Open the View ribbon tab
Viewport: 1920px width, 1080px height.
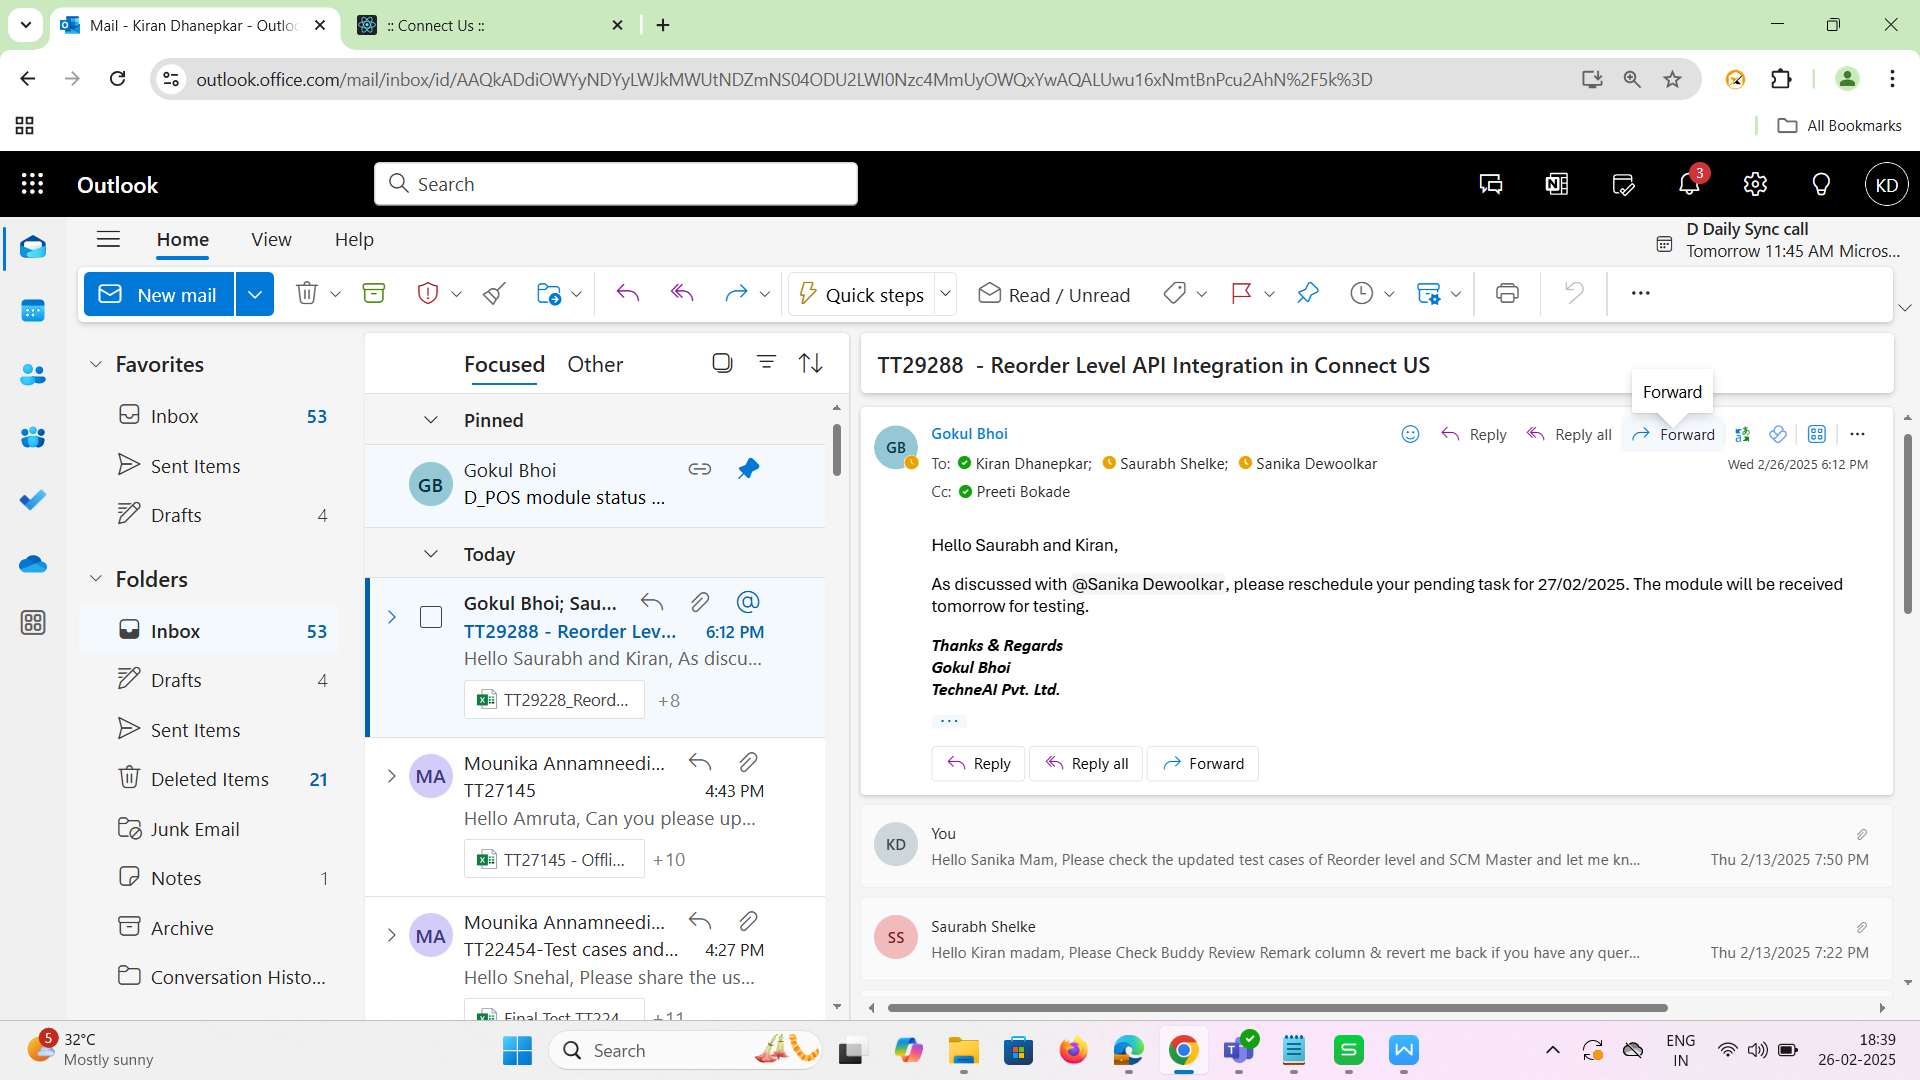[x=271, y=240]
